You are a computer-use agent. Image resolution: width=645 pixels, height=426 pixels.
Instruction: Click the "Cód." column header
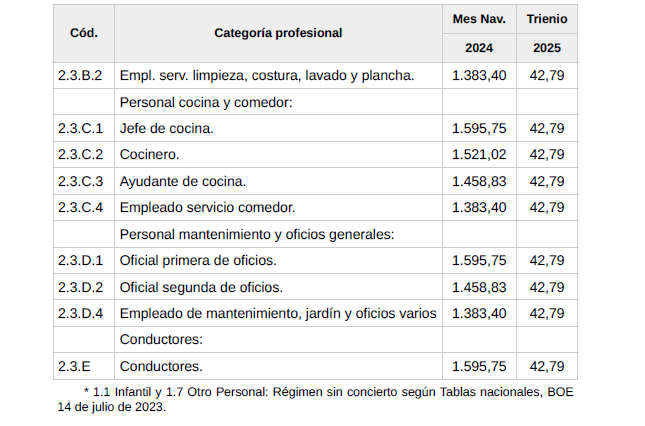pos(84,33)
